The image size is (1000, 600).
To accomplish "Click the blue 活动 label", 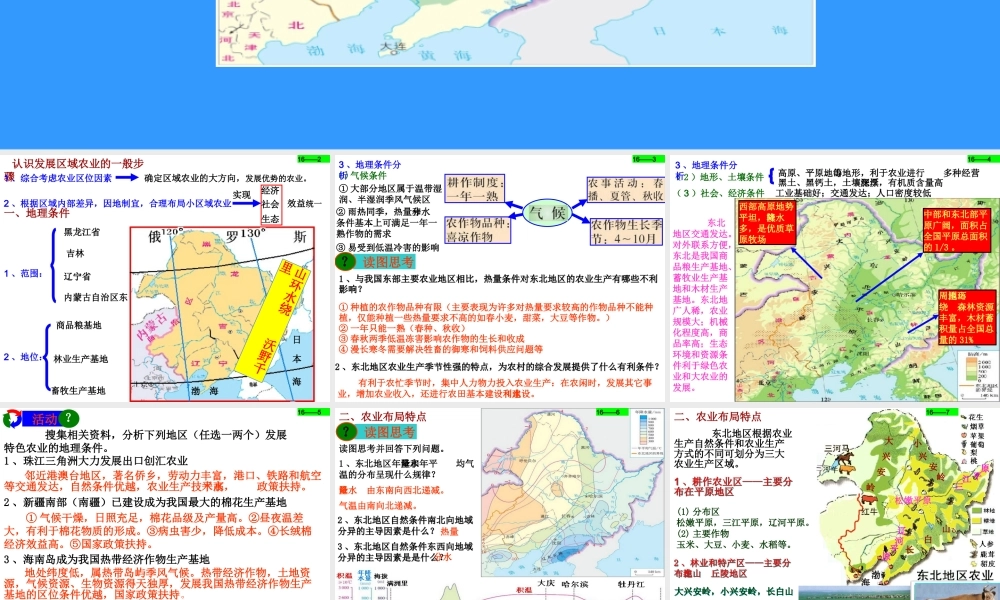I will point(43,419).
